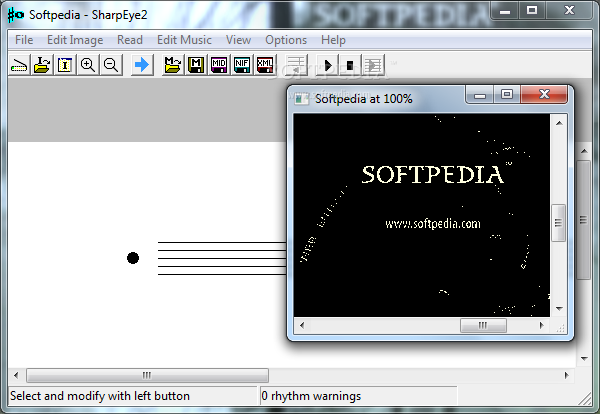The width and height of the screenshot is (600, 414).
Task: Click main window vertical scroll down arrow
Action: point(584,359)
